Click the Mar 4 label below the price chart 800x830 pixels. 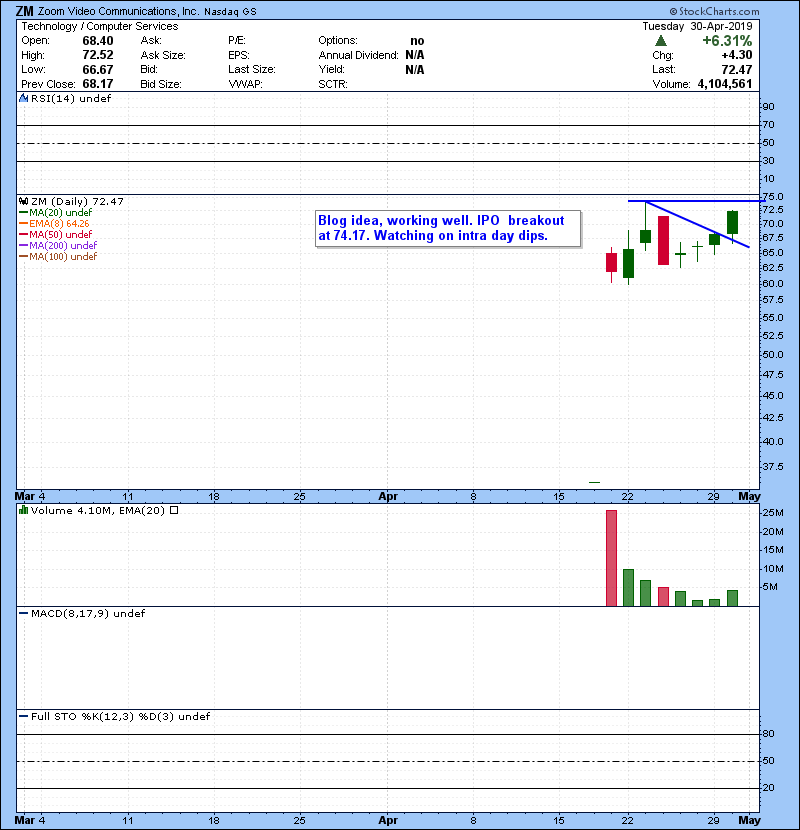(30, 497)
